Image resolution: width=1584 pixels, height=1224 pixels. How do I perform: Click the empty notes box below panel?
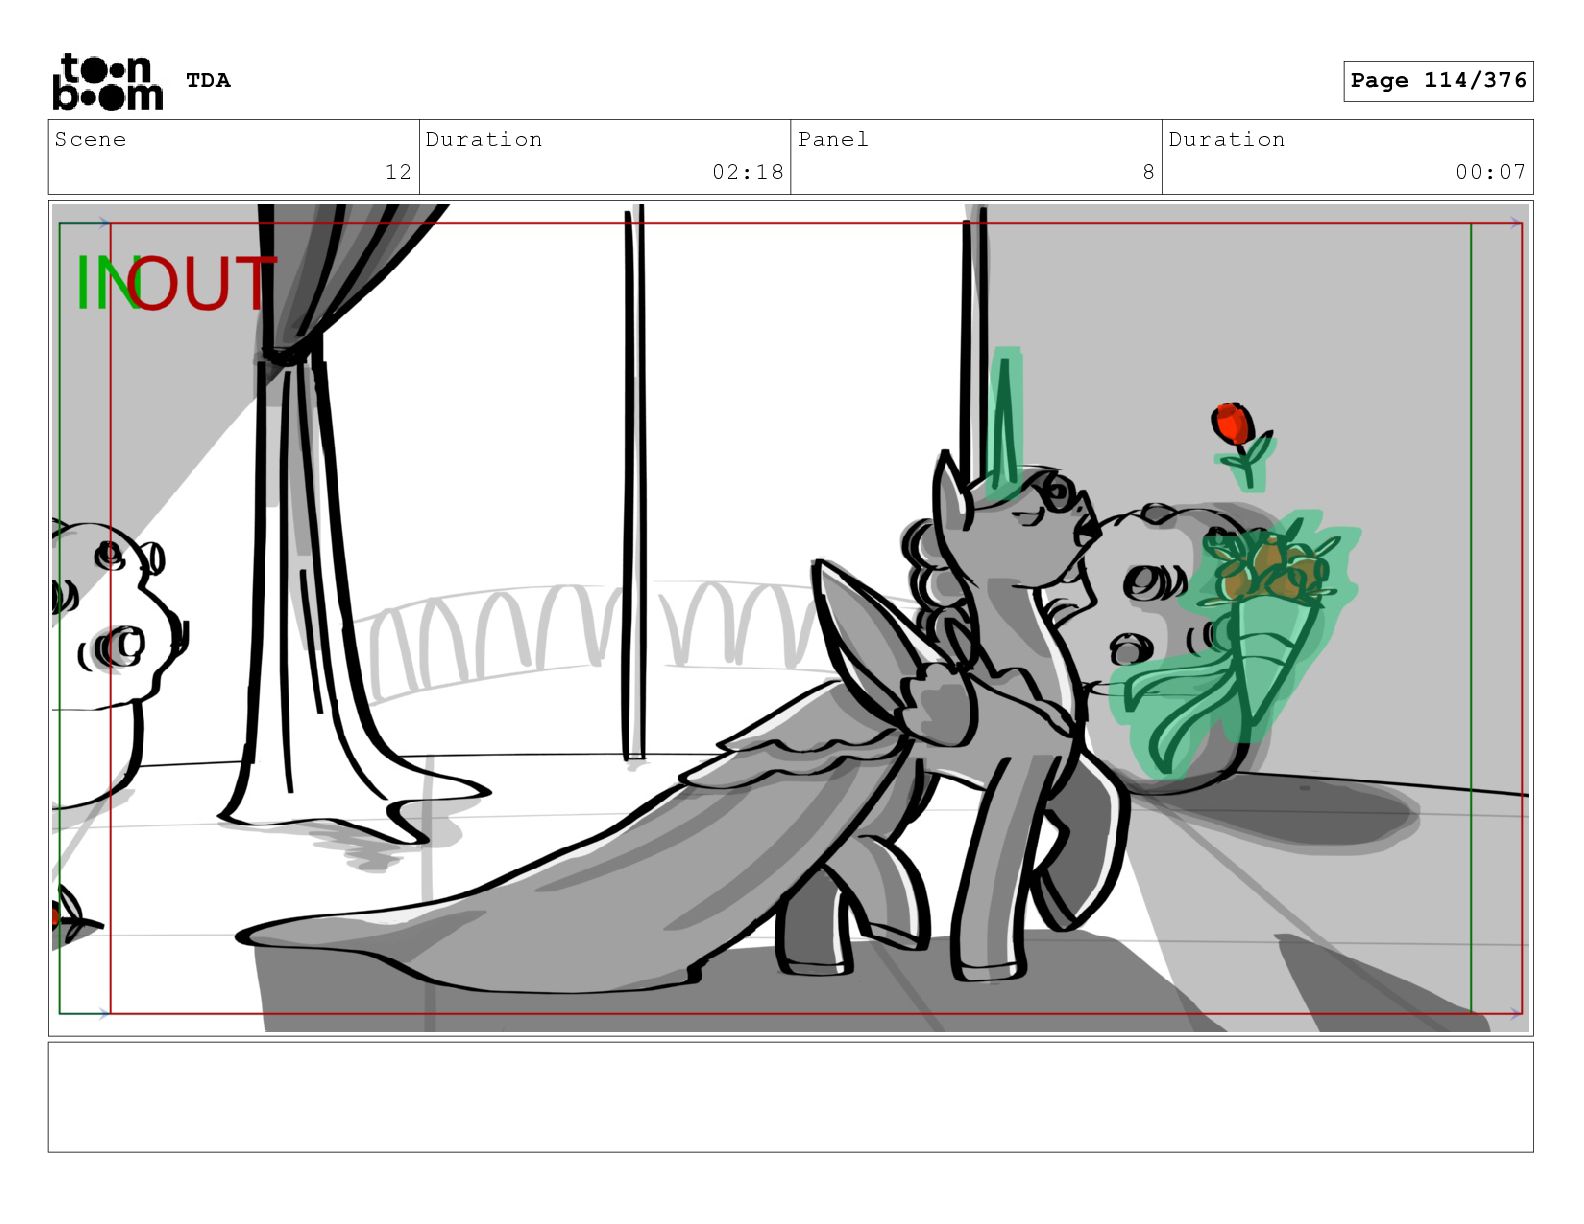click(x=790, y=1097)
